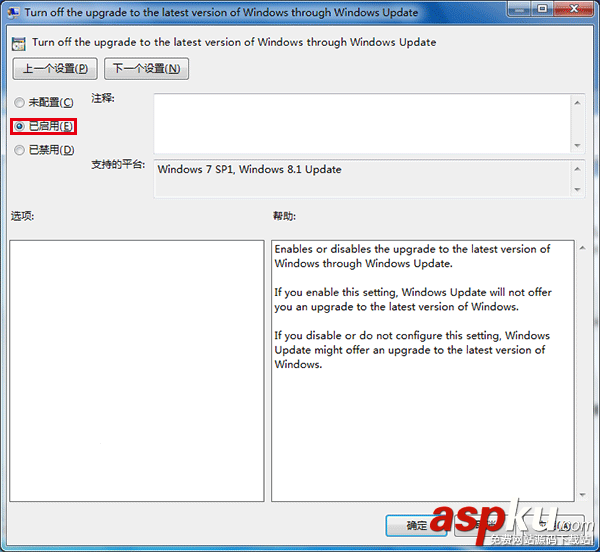Select the 未配置(C) radio button
Image resolution: width=600 pixels, height=552 pixels.
(19, 103)
